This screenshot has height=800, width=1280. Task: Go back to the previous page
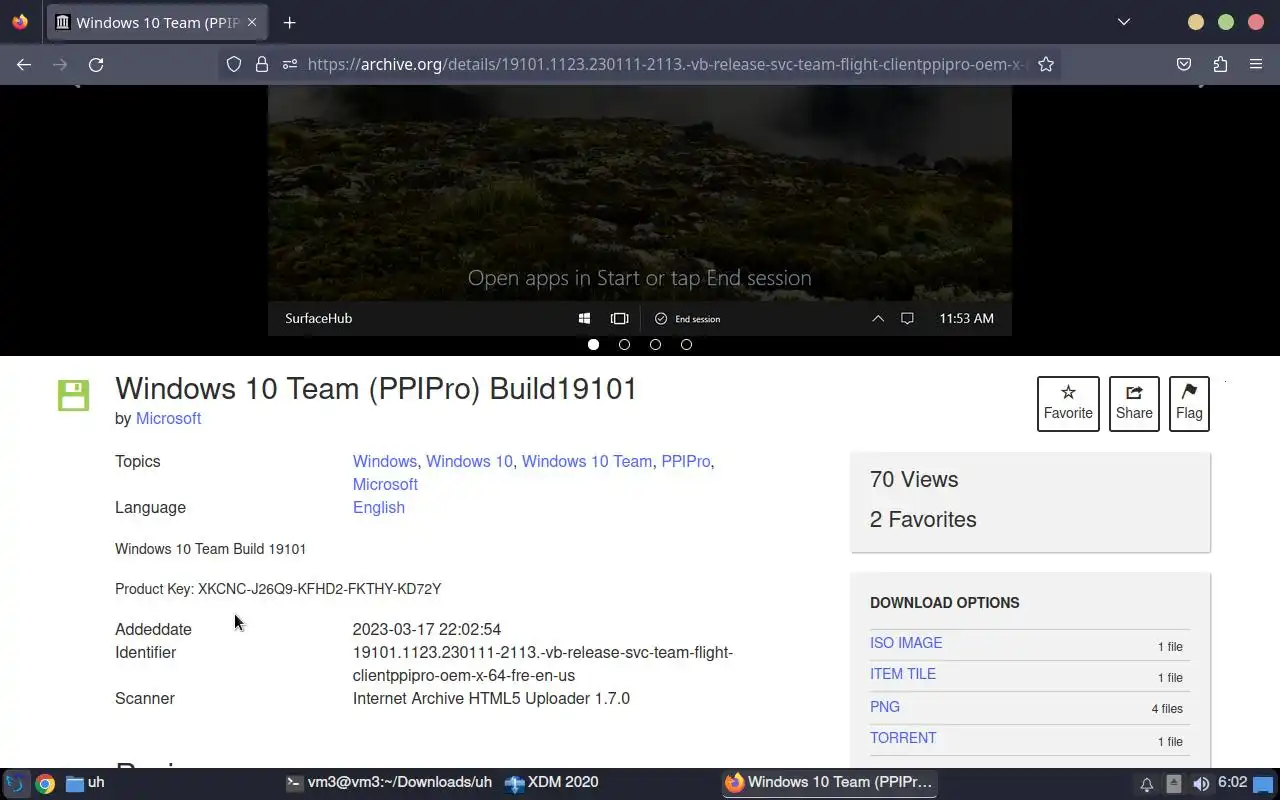[24, 64]
